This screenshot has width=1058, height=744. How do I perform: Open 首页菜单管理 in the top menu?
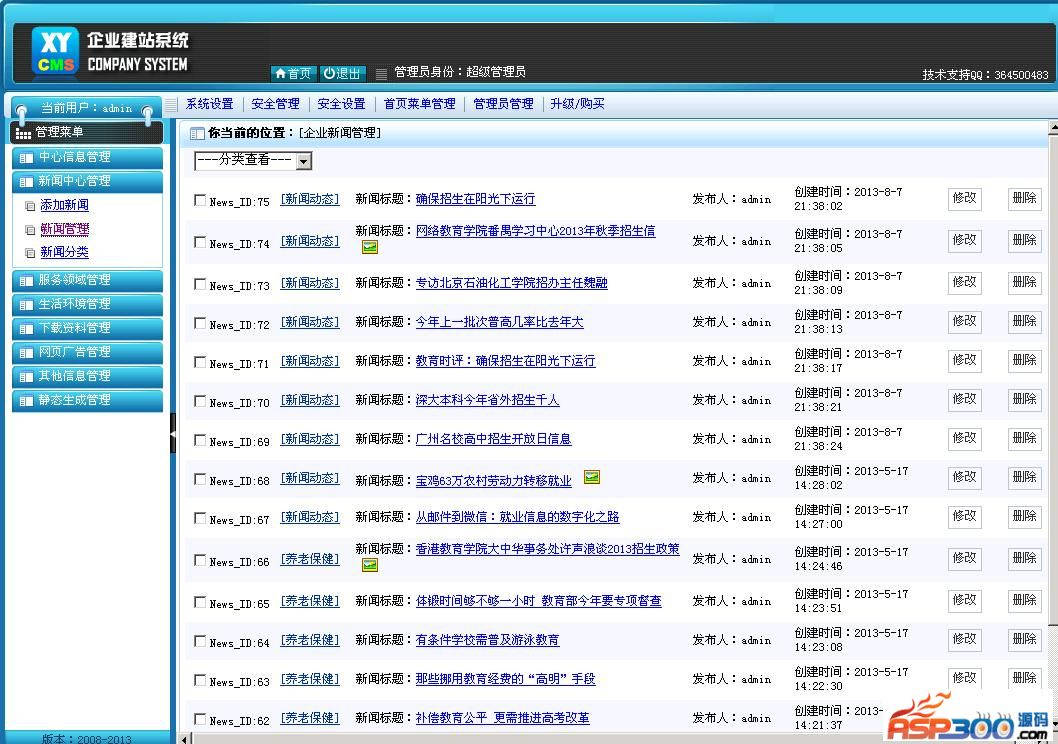coord(420,104)
